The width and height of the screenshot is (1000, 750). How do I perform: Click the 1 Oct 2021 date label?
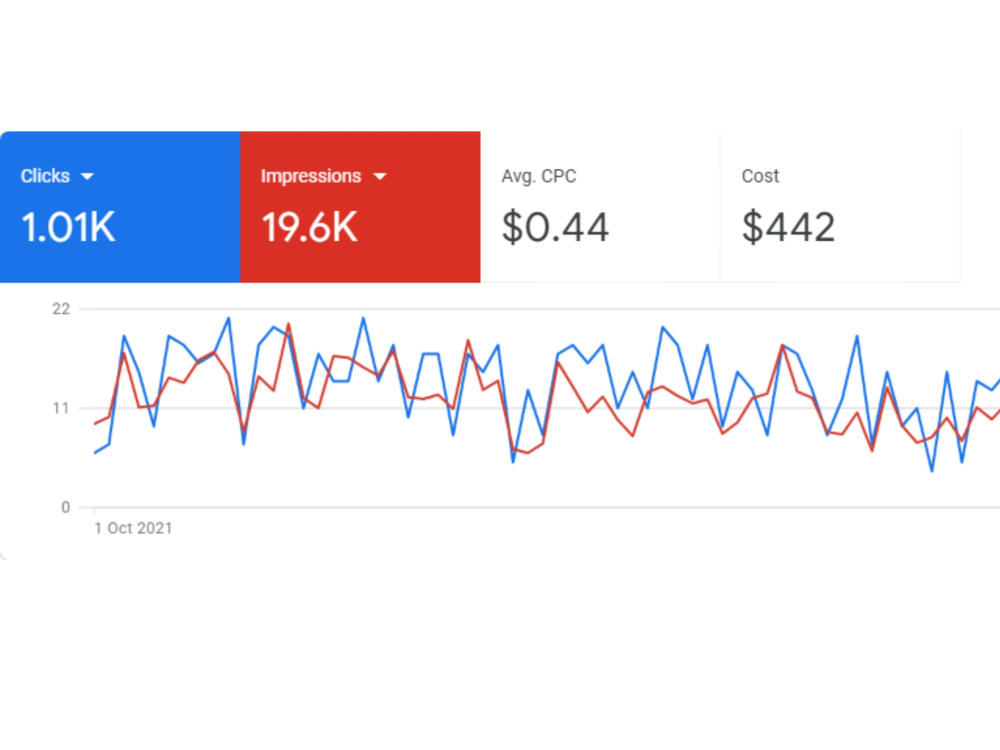(133, 528)
